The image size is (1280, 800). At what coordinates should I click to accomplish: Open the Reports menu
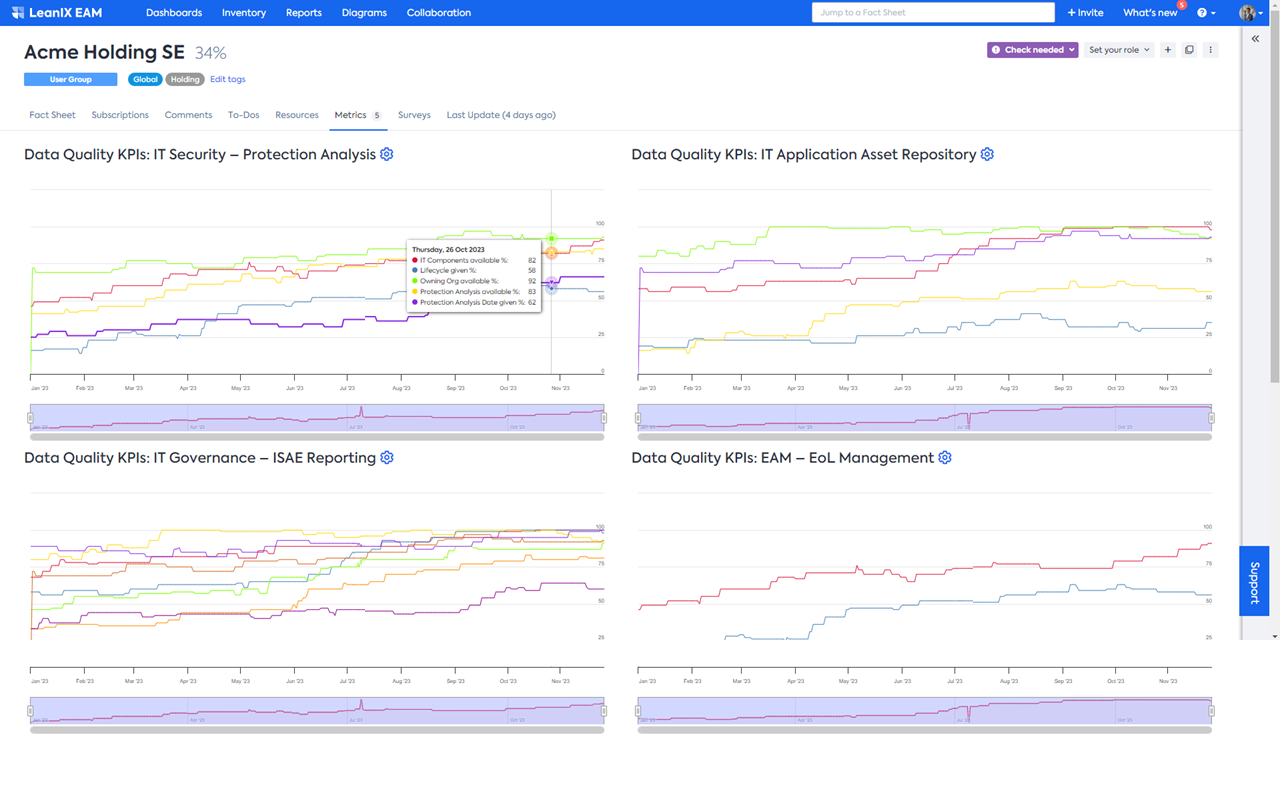point(304,13)
